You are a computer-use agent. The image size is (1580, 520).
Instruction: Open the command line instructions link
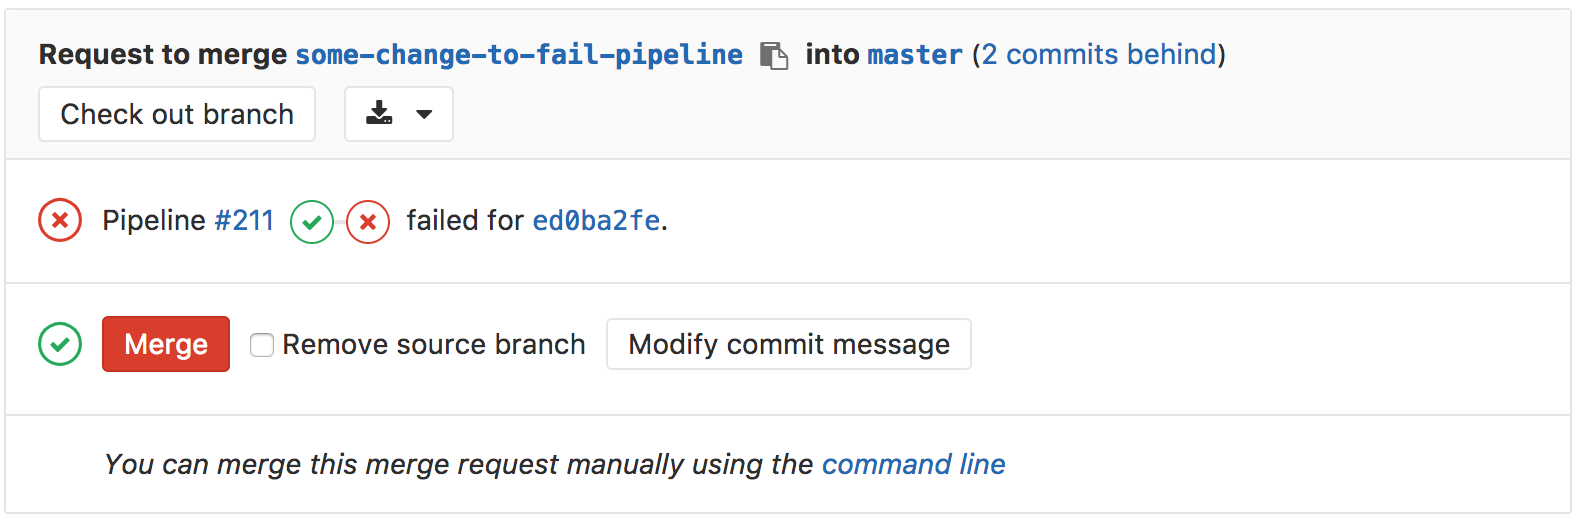click(x=914, y=464)
